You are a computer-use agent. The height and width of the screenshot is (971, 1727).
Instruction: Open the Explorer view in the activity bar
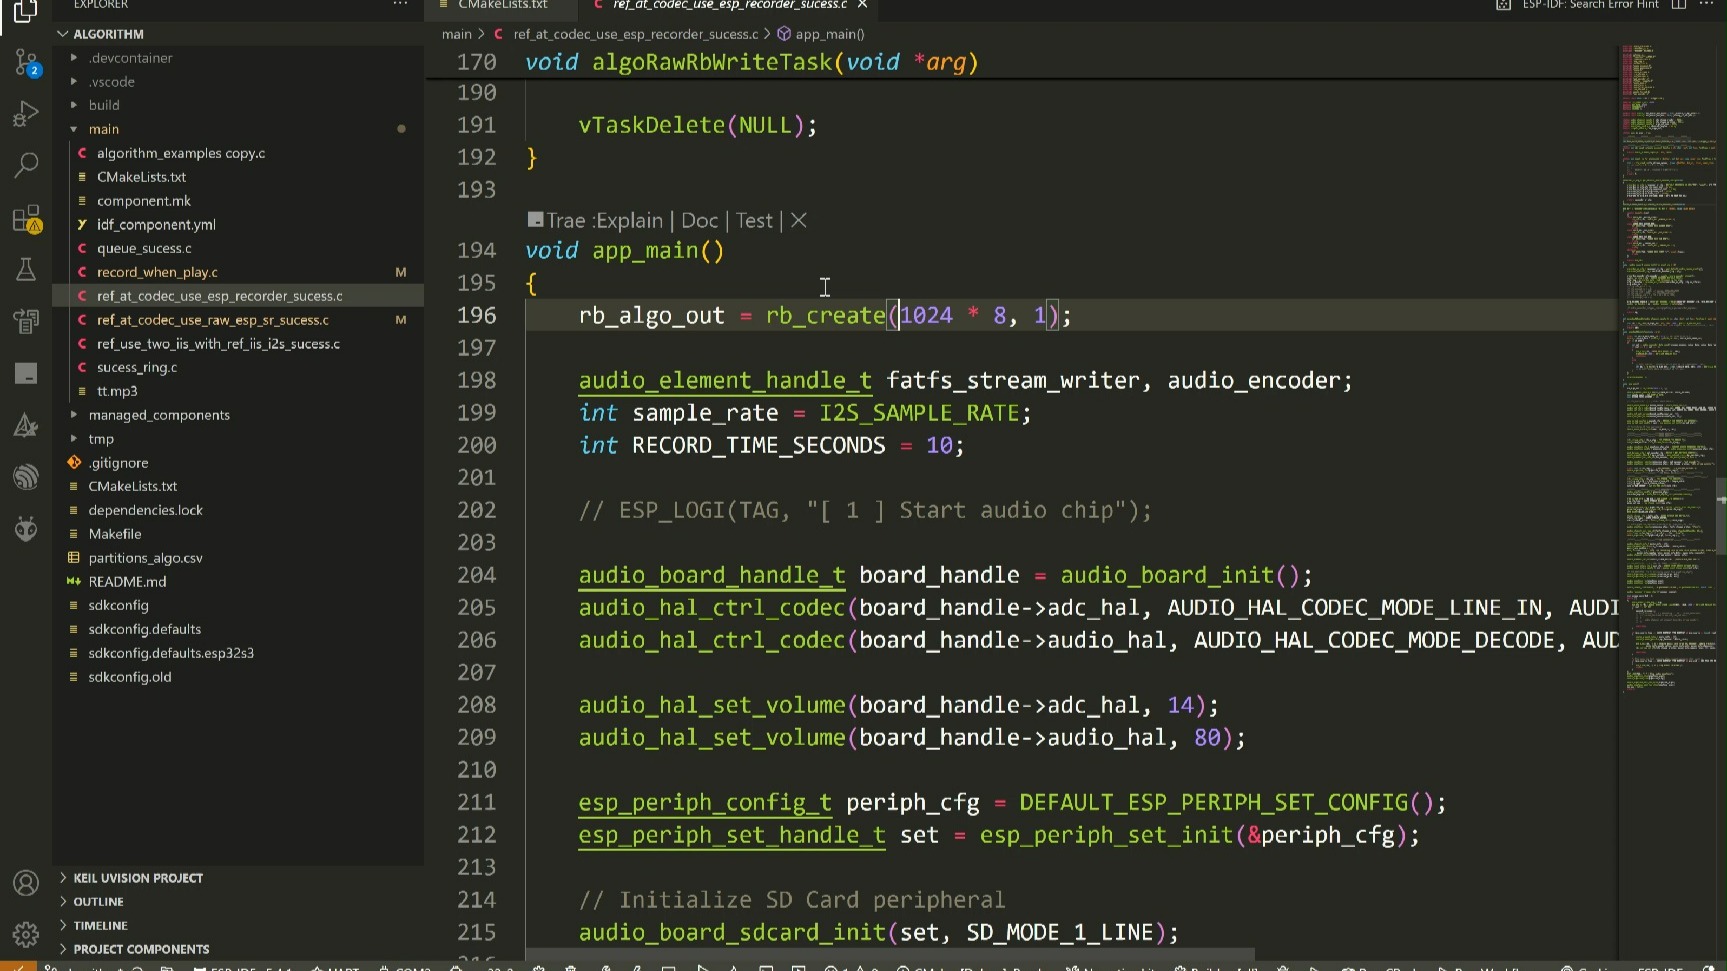(26, 12)
